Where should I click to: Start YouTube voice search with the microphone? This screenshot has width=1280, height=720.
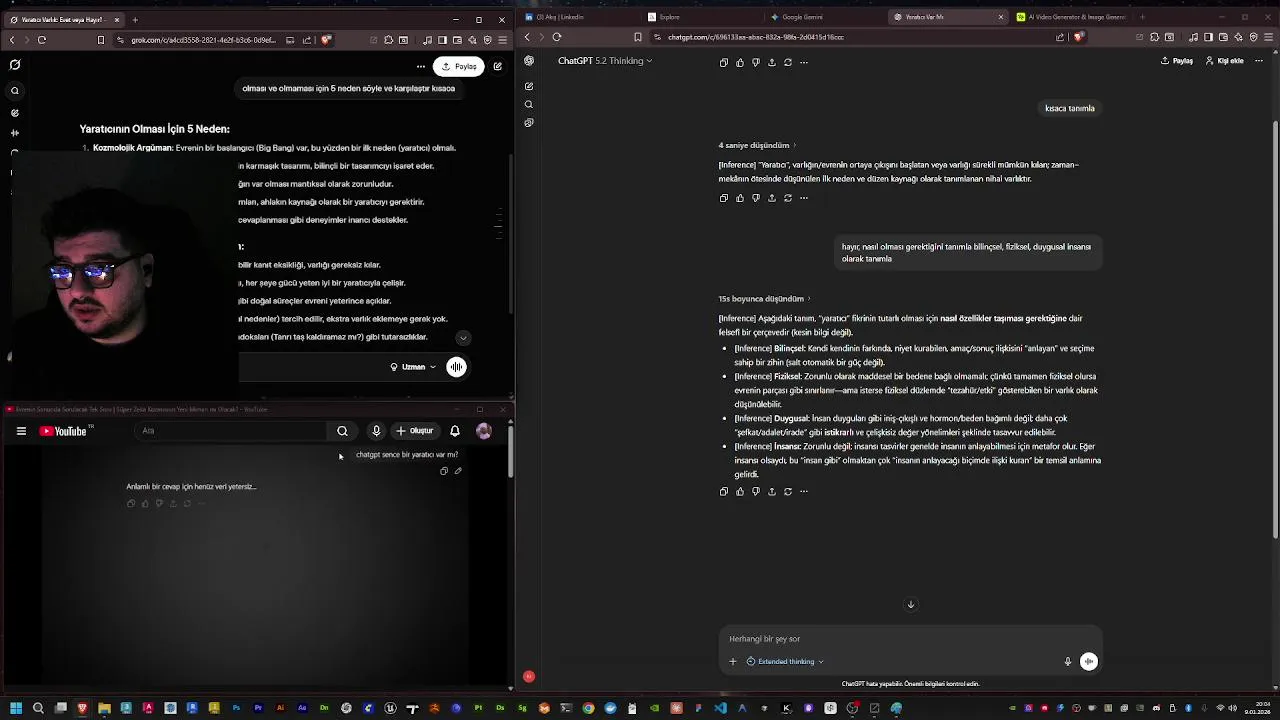click(x=376, y=431)
